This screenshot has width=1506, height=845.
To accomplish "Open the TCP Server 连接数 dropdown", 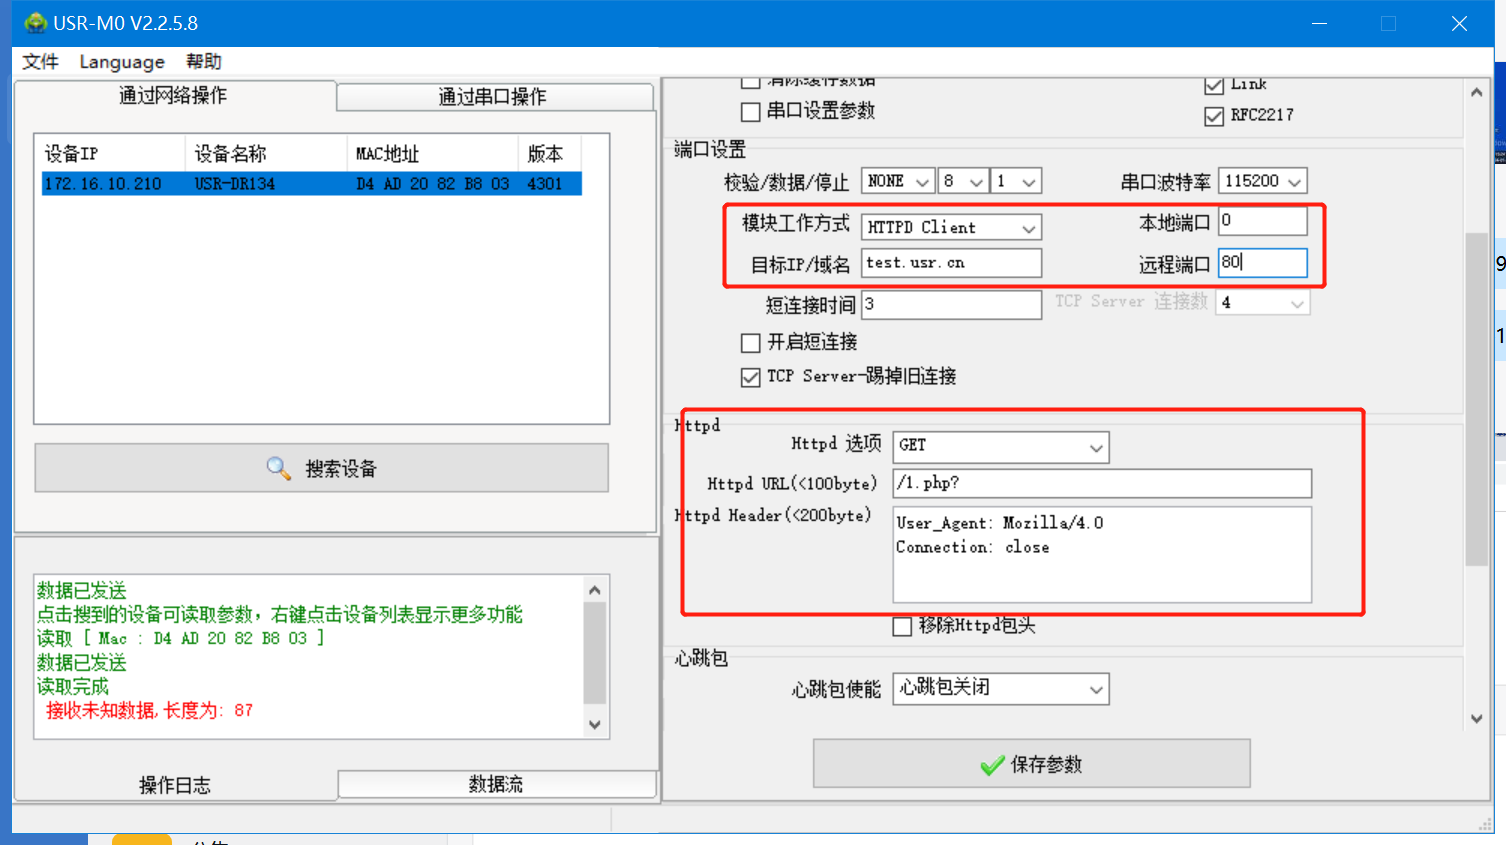I will click(x=1263, y=302).
